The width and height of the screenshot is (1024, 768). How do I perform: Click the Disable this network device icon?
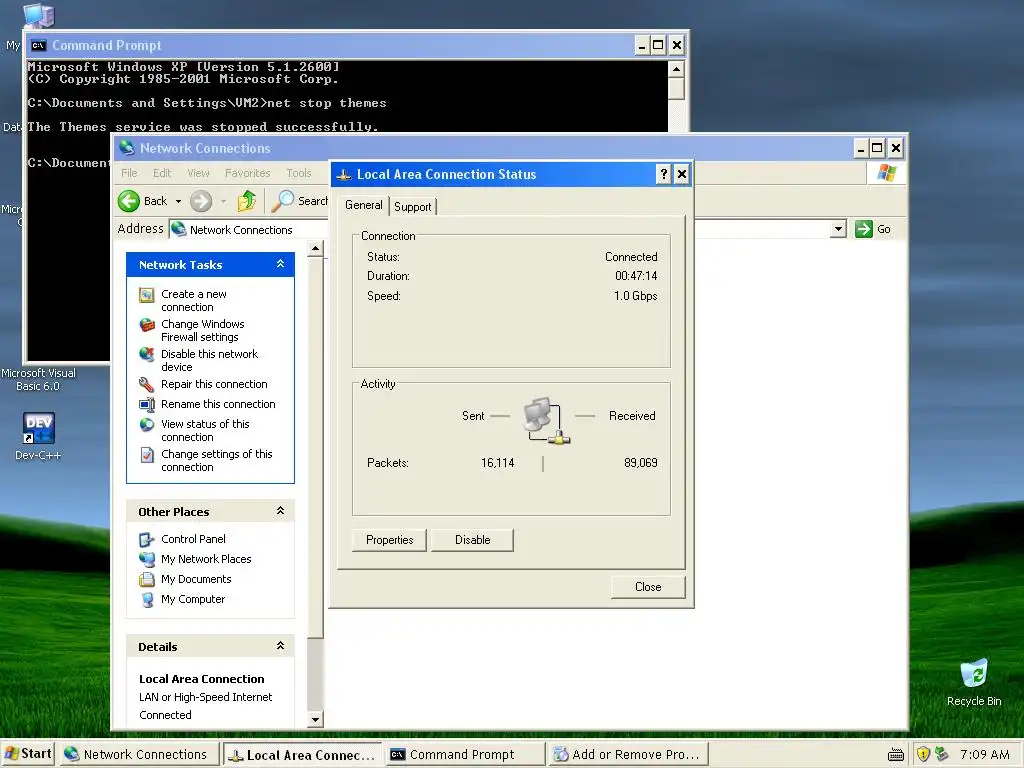point(147,355)
